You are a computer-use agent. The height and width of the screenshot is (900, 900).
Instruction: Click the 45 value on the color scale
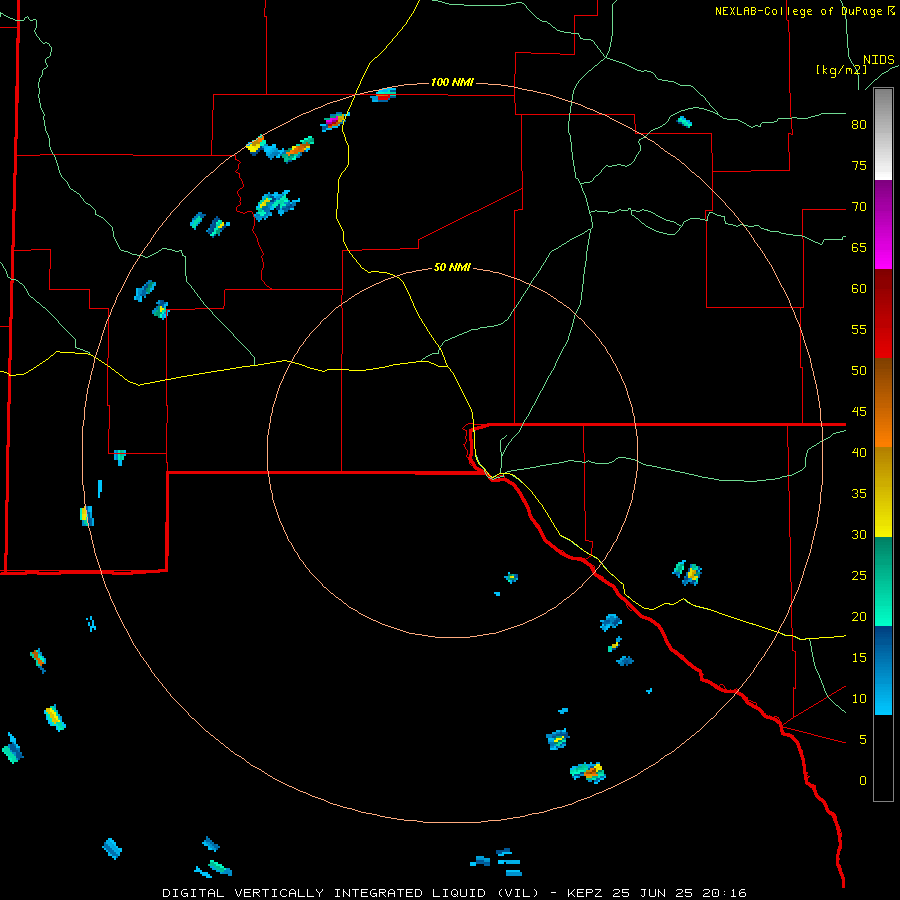pos(859,412)
